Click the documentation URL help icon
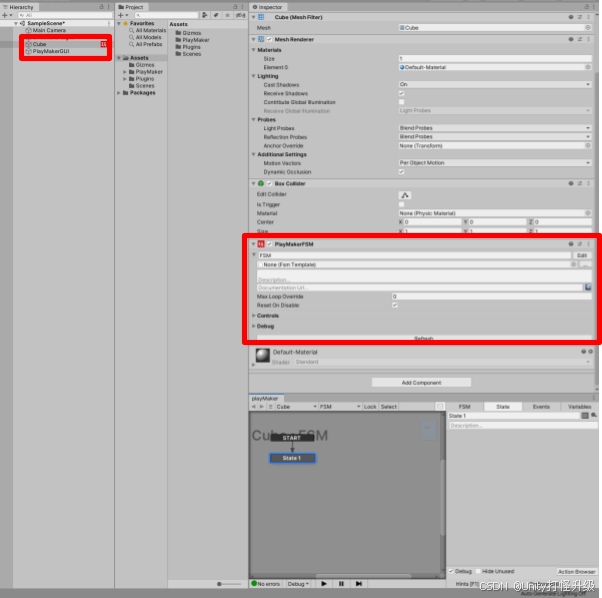The image size is (602, 598). [588, 287]
